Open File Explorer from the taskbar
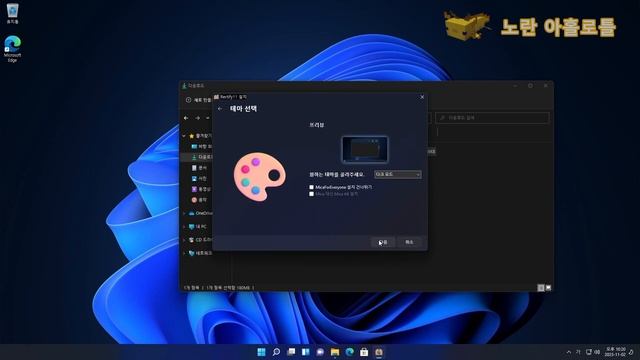Image resolution: width=640 pixels, height=360 pixels. 335,352
